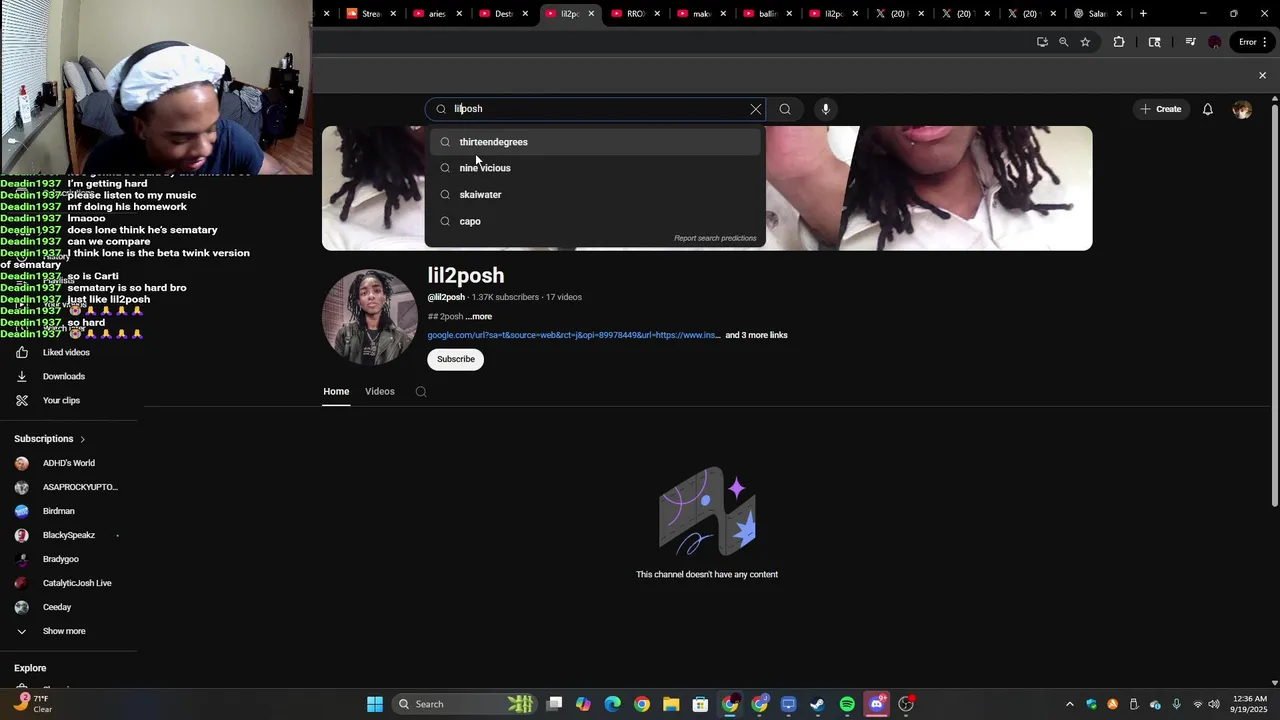
Task: Select the thirteendegrees search suggestion
Action: (x=595, y=142)
